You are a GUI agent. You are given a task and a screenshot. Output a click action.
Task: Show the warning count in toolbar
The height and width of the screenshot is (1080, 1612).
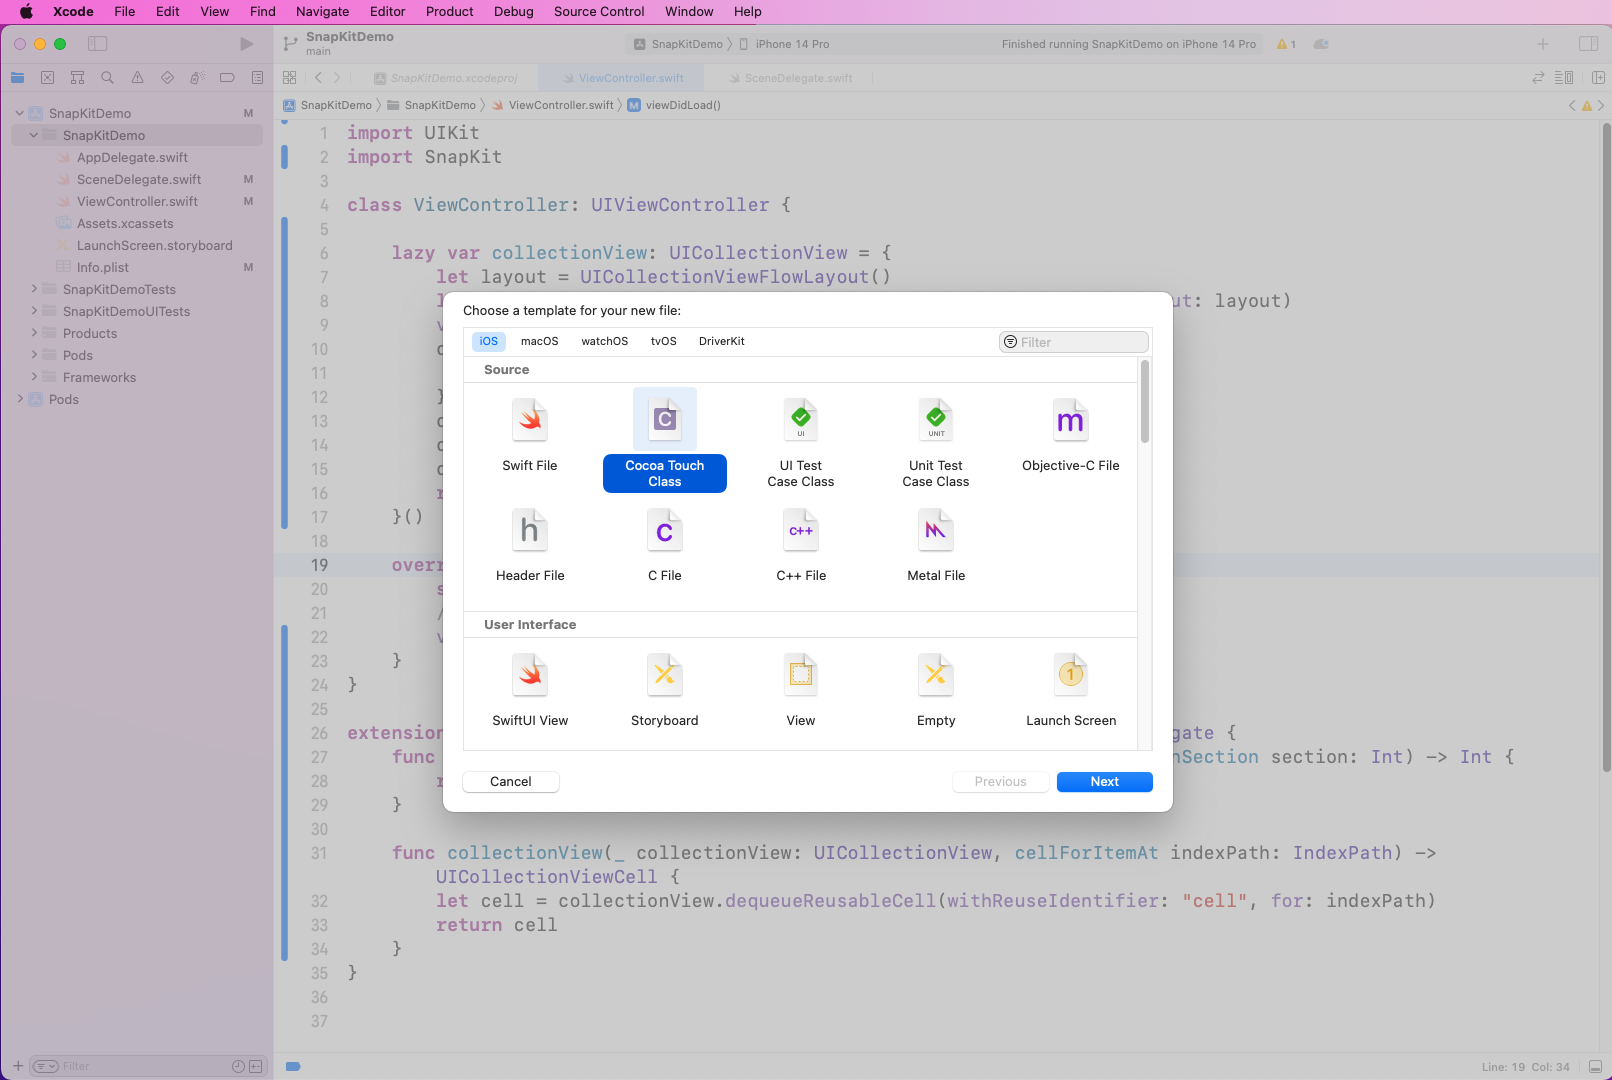tap(1286, 44)
